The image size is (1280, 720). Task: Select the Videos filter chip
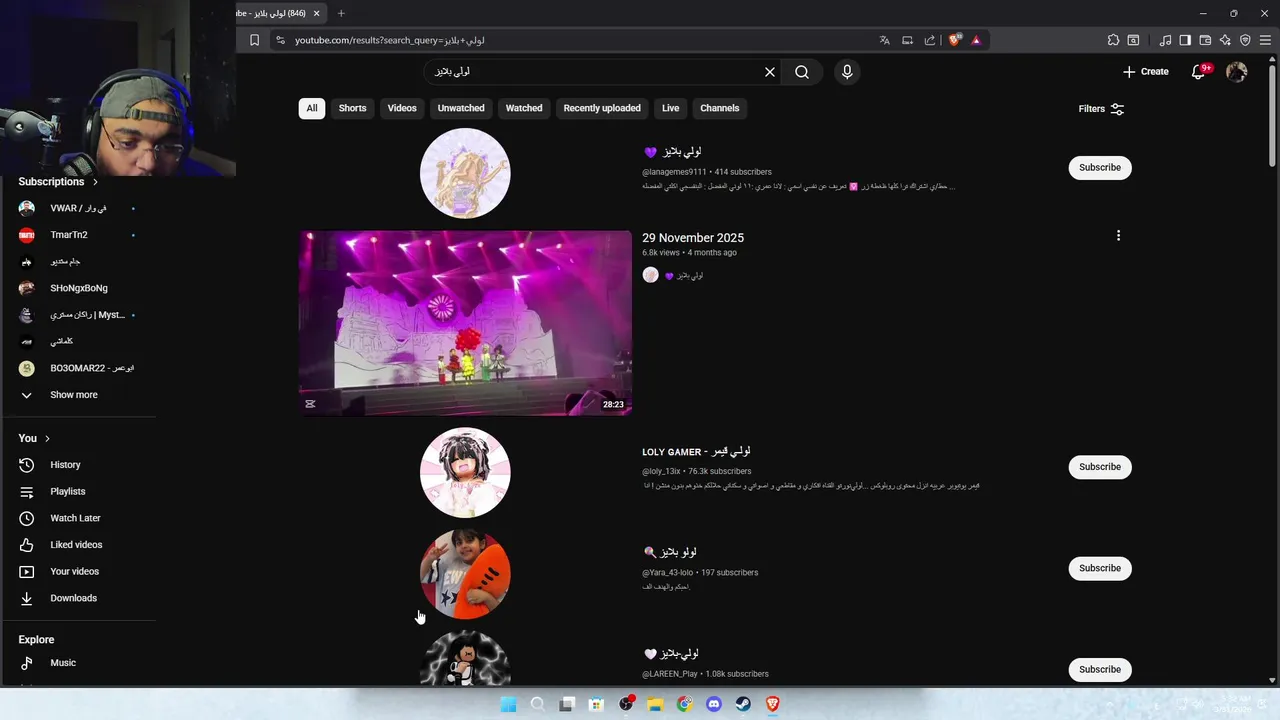click(x=402, y=108)
